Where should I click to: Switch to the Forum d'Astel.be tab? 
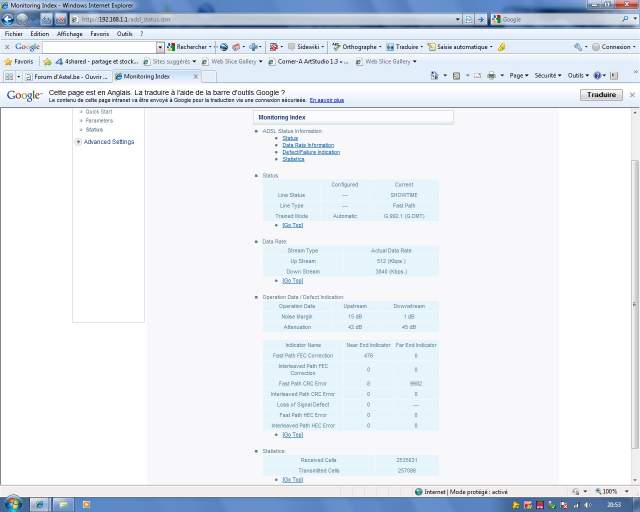(x=68, y=76)
